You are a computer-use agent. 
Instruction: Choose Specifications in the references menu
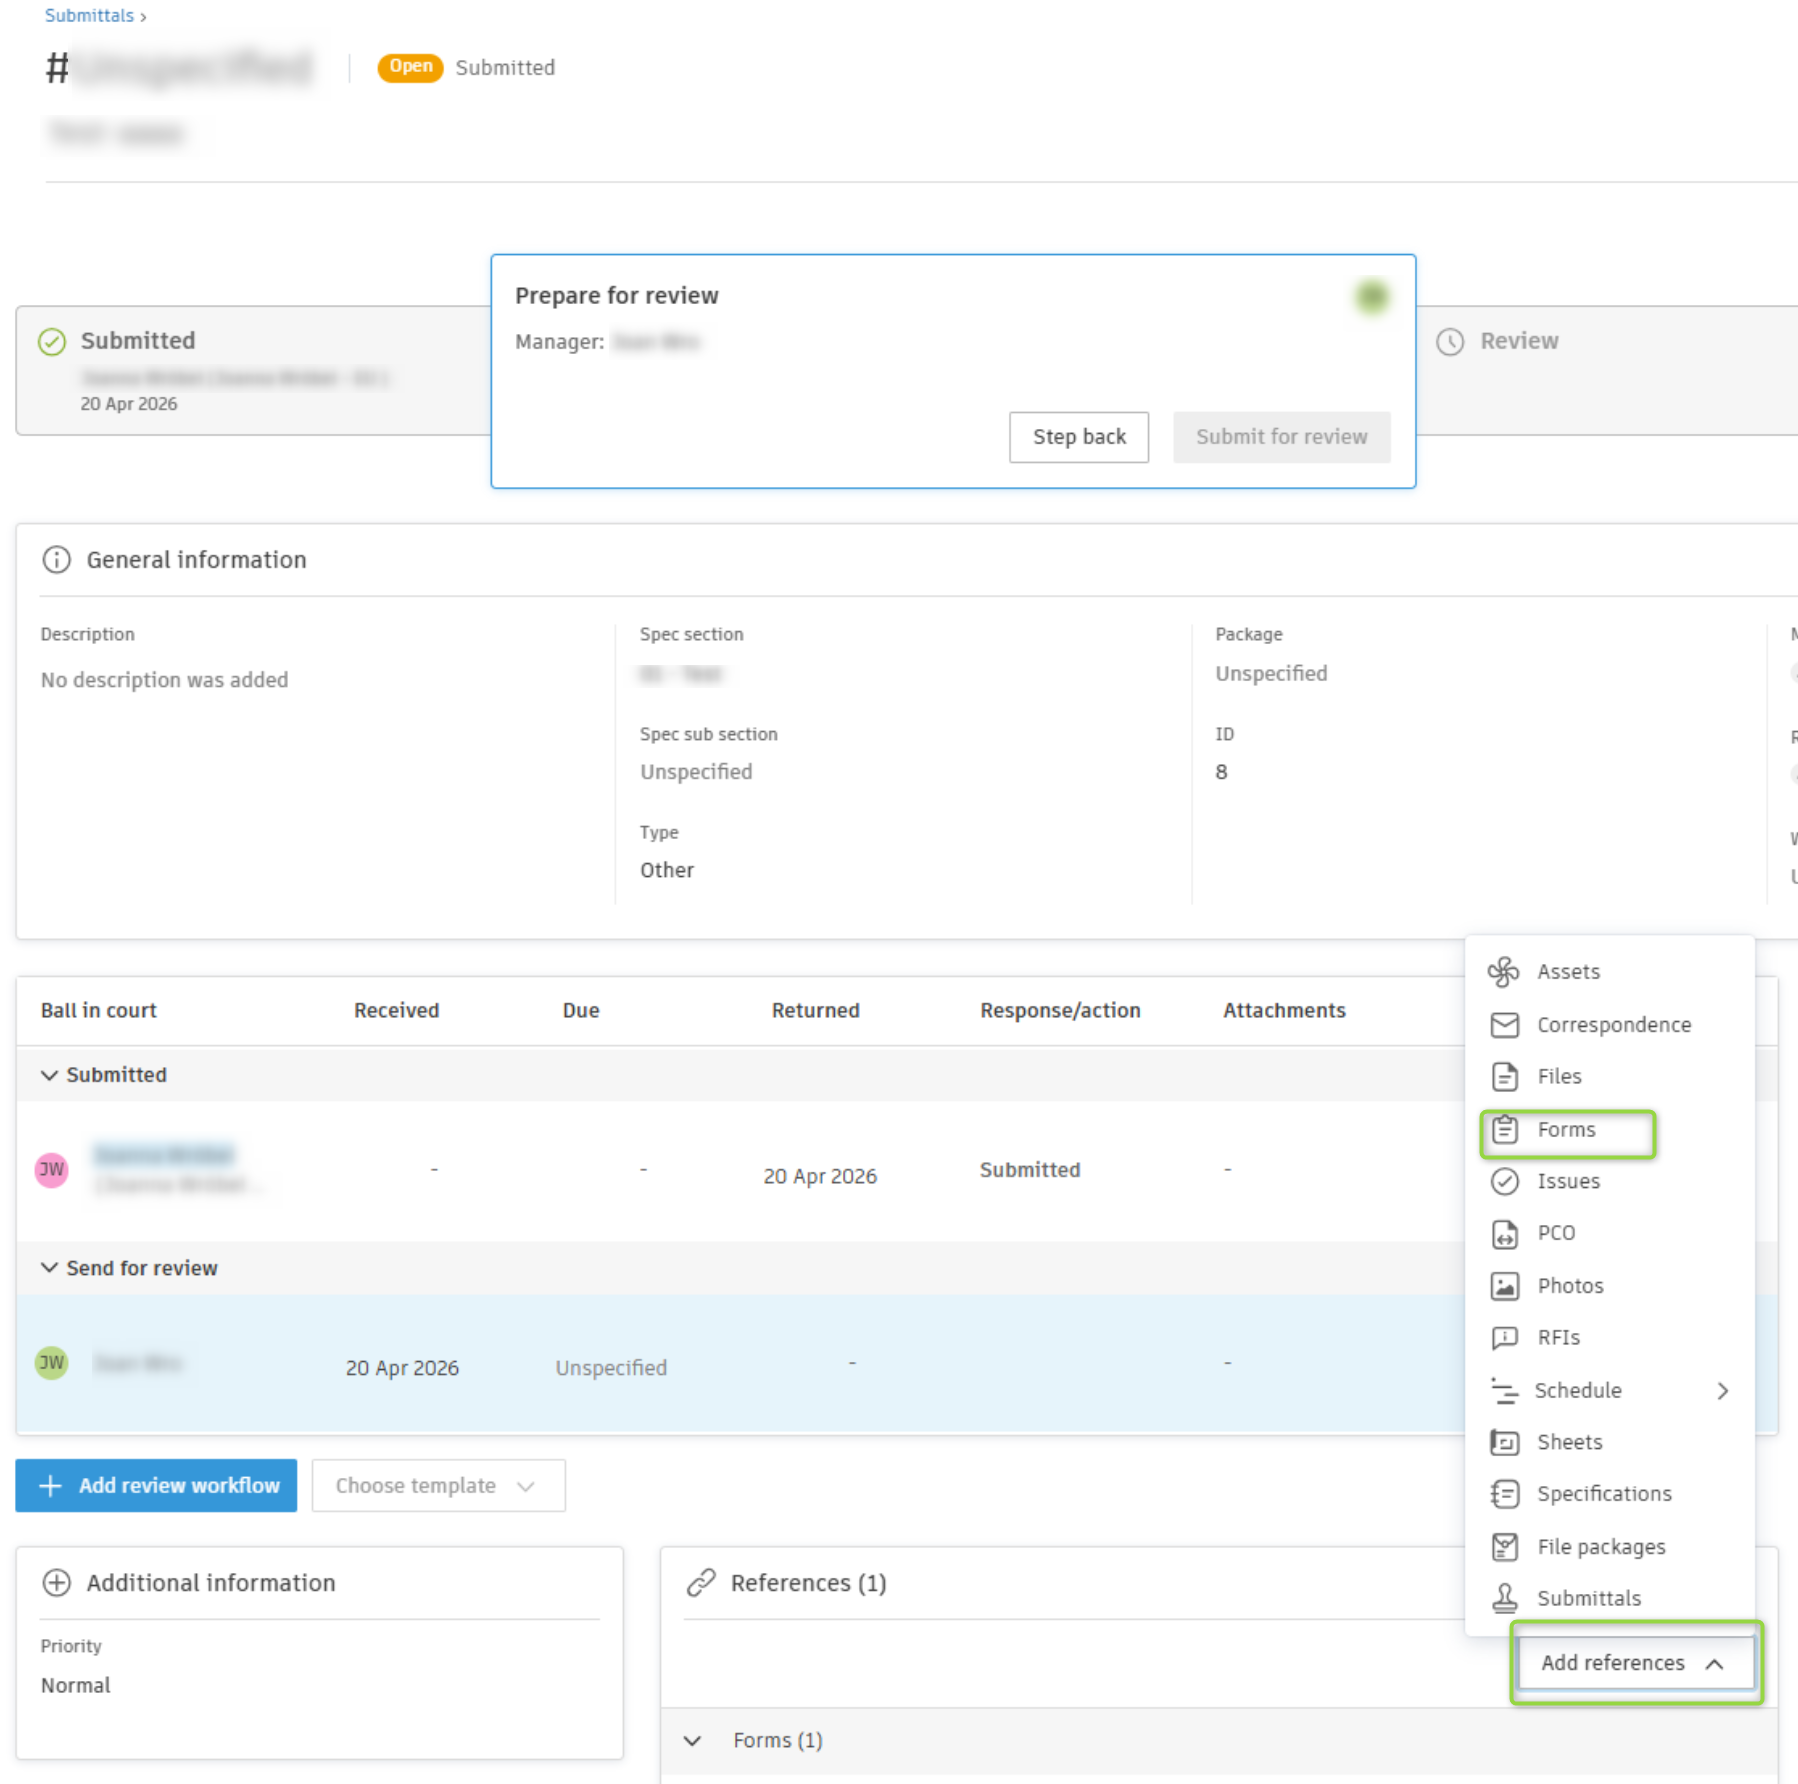pyautogui.click(x=1610, y=1494)
